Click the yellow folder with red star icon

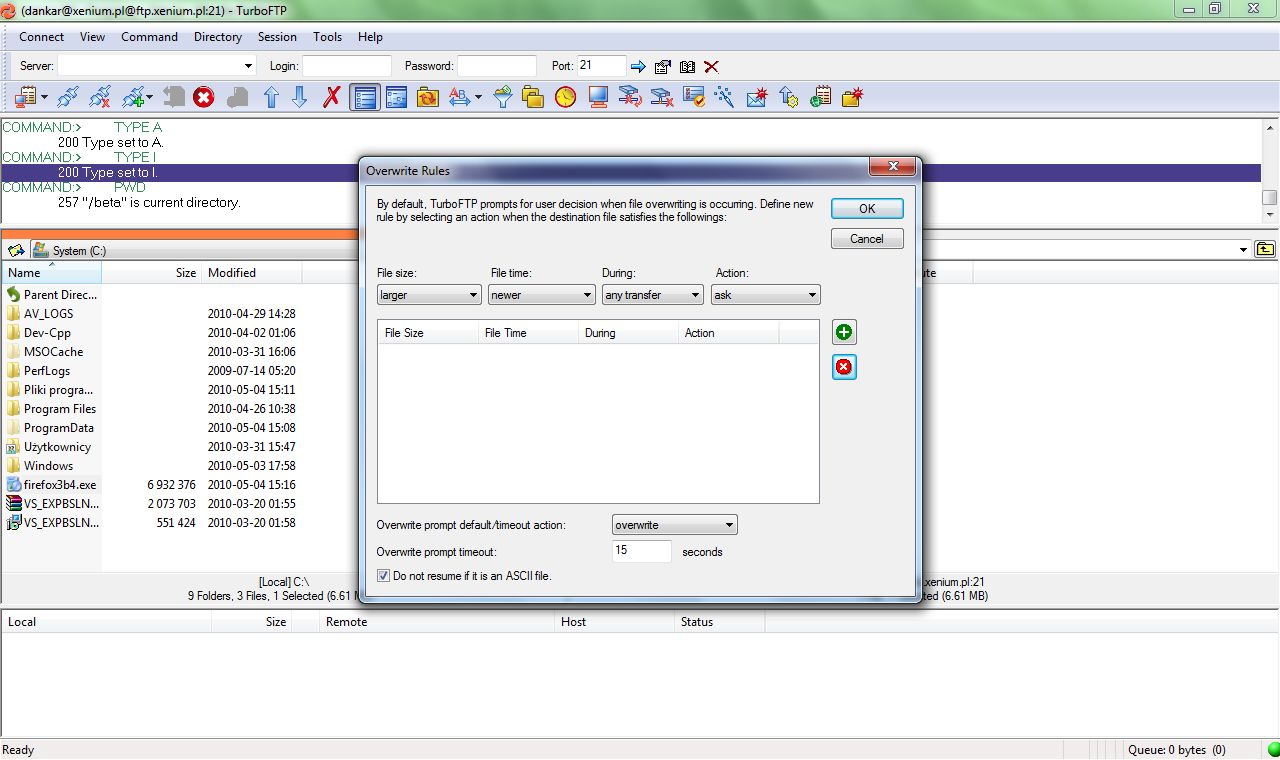[x=852, y=97]
